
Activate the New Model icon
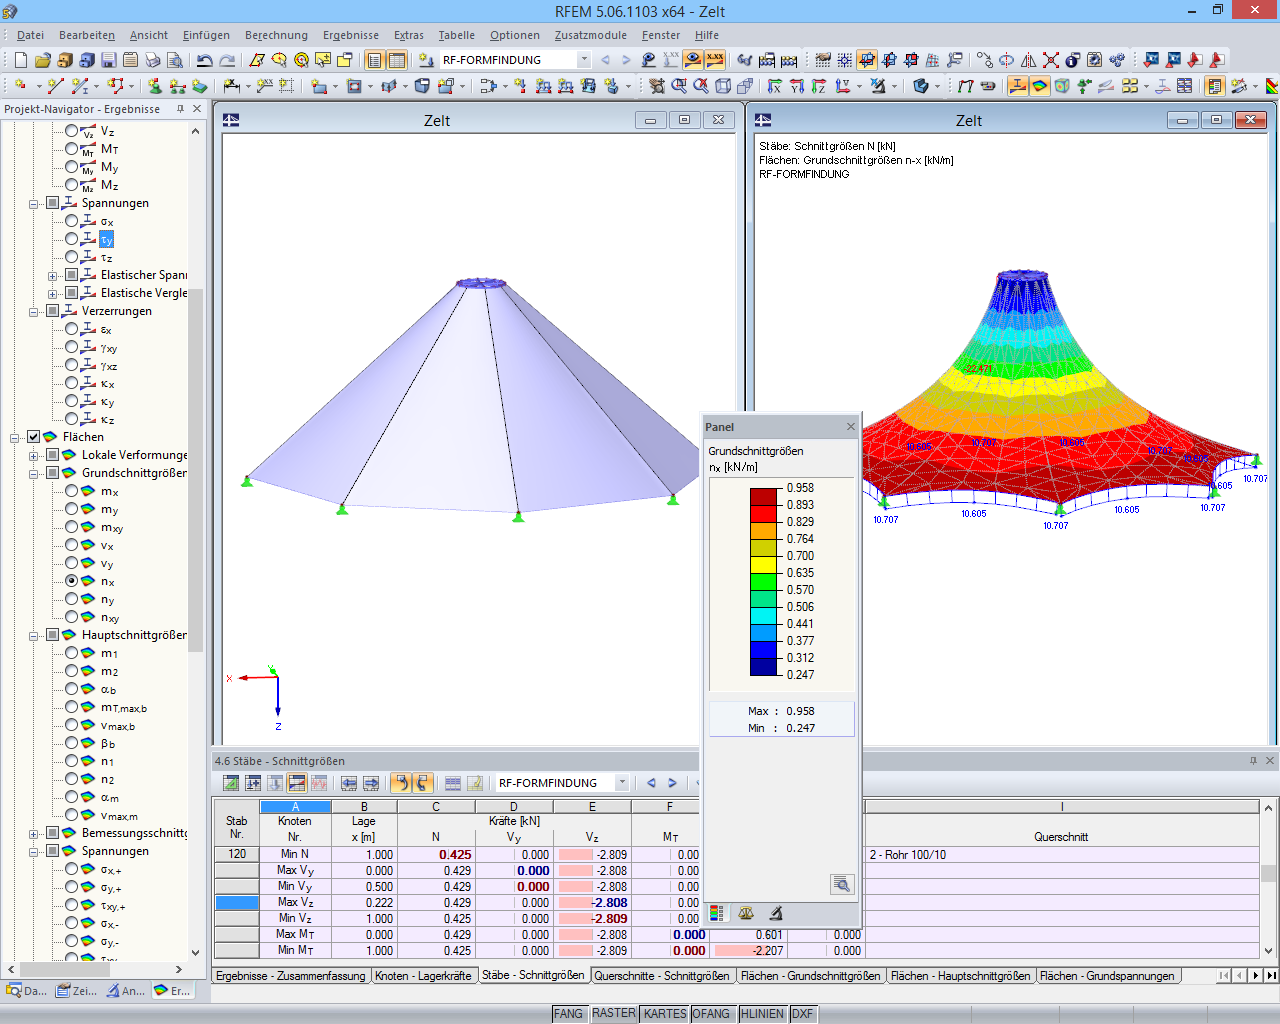tap(19, 59)
